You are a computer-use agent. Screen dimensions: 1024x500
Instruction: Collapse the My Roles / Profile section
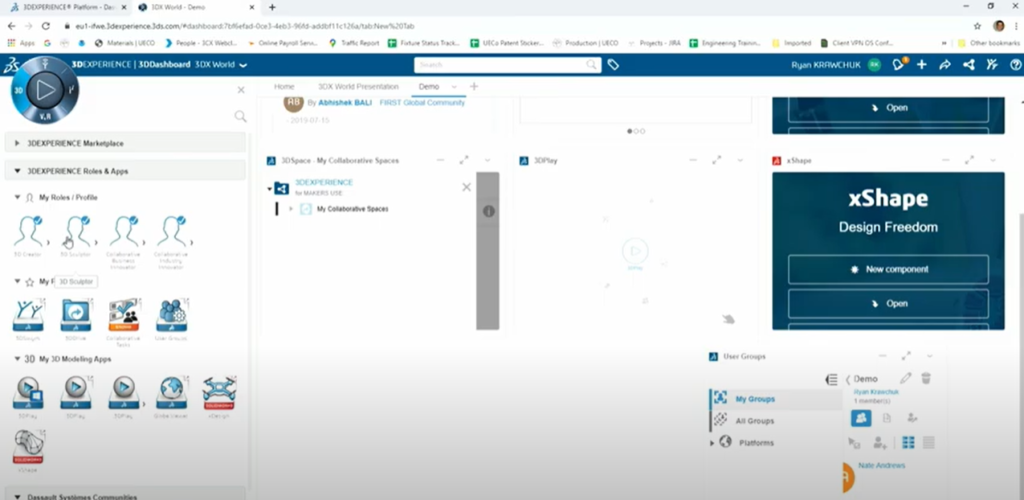(18, 197)
